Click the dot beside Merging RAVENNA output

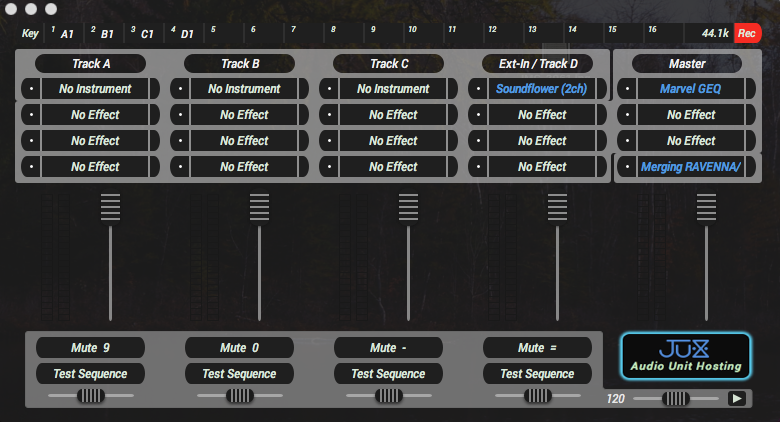(627, 167)
